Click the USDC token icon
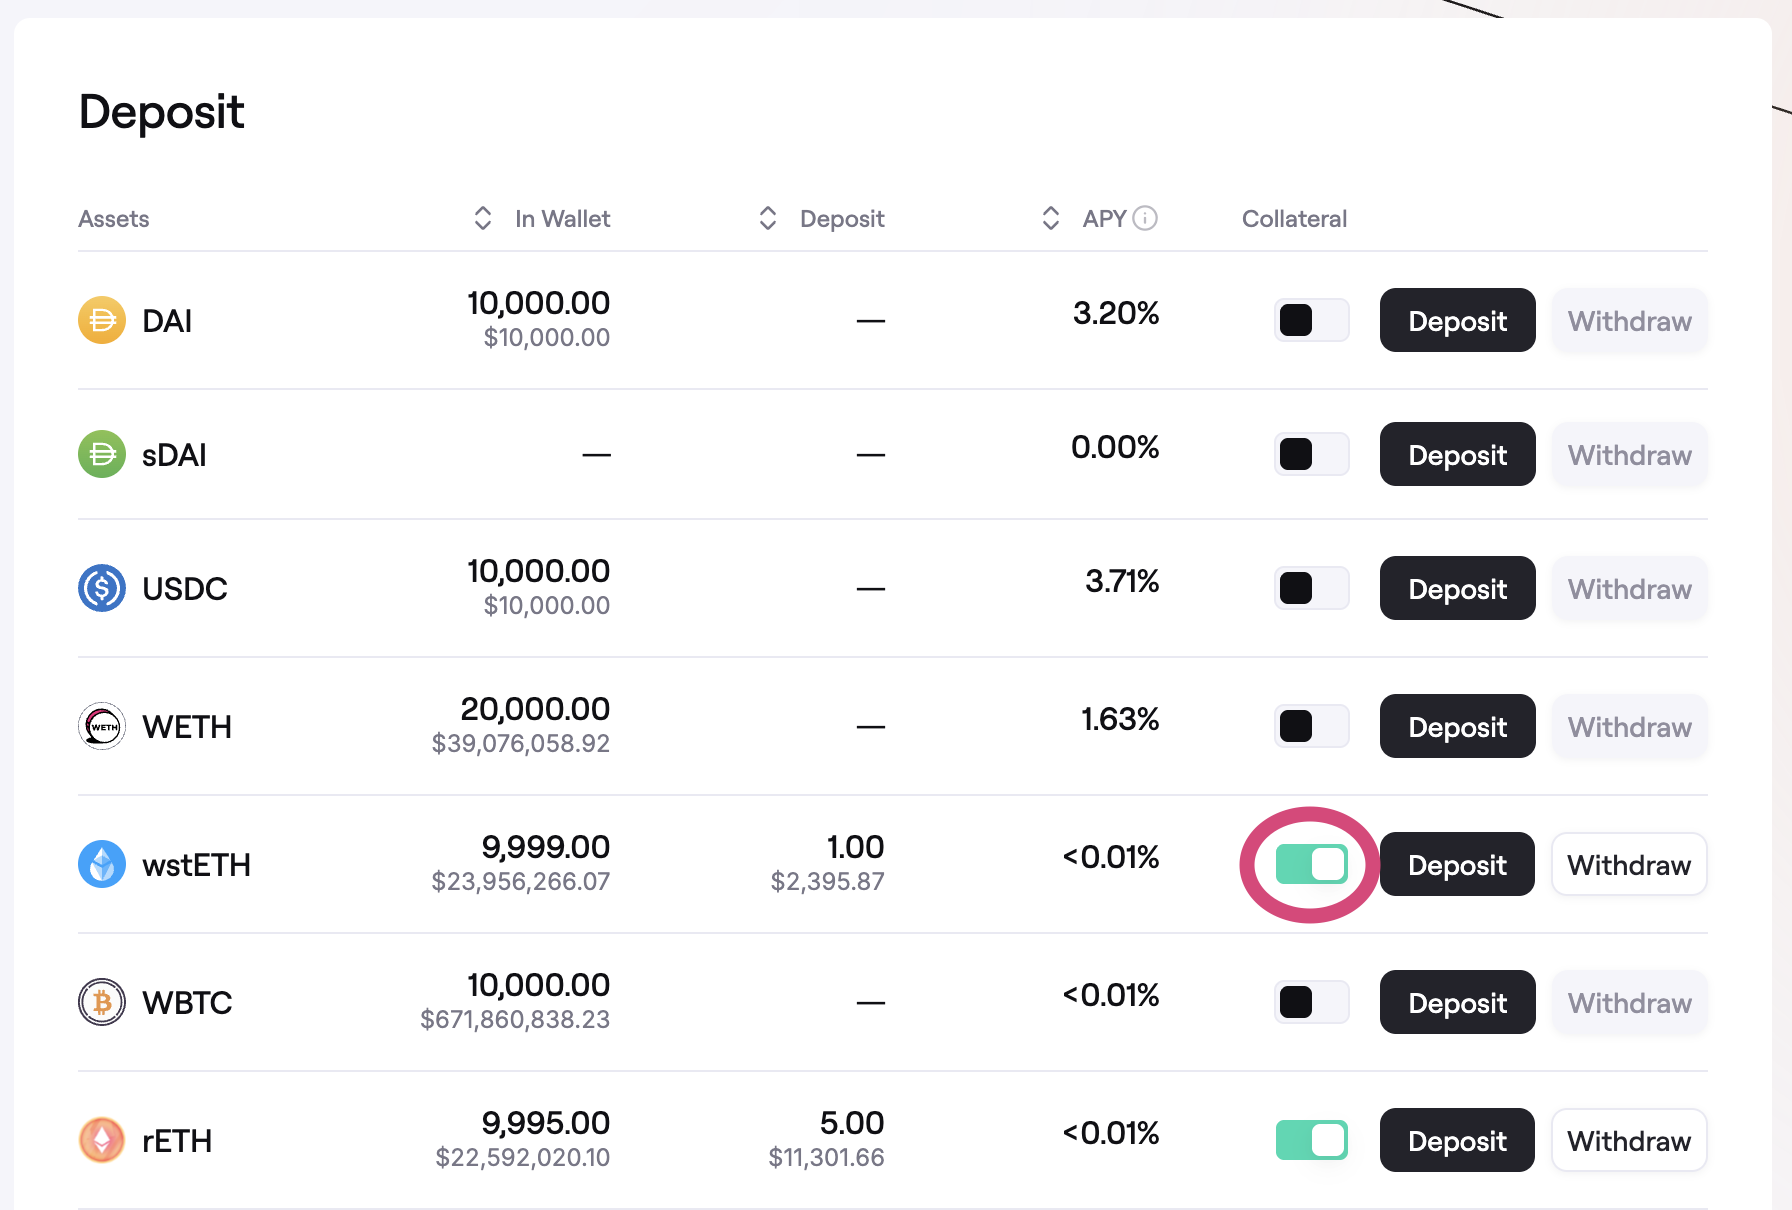The height and width of the screenshot is (1210, 1792). [102, 589]
